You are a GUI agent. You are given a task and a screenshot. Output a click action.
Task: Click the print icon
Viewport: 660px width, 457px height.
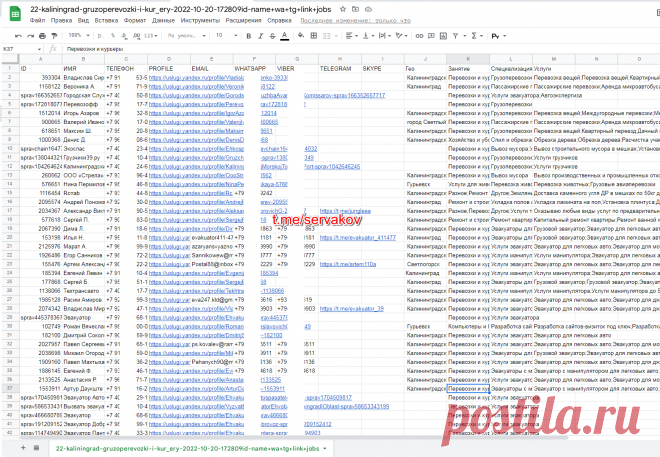(42, 36)
